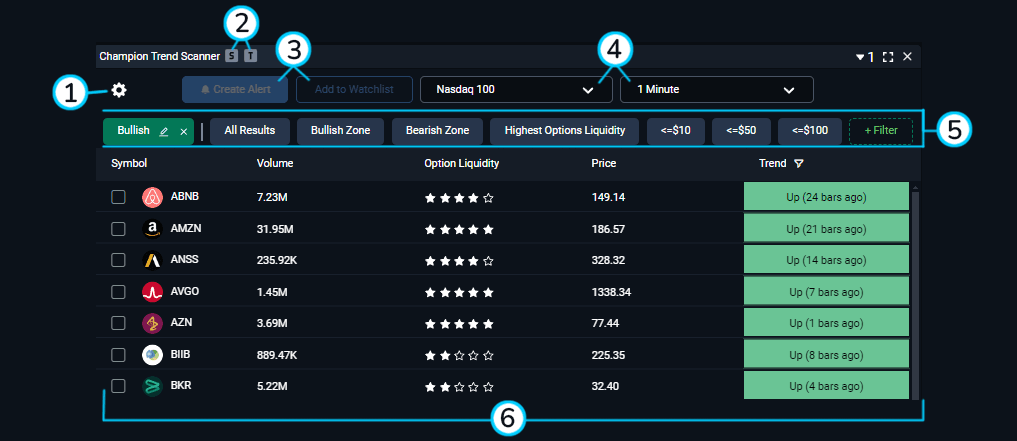This screenshot has height=441, width=1017.
Task: Click the S badge next to title
Action: (232, 56)
